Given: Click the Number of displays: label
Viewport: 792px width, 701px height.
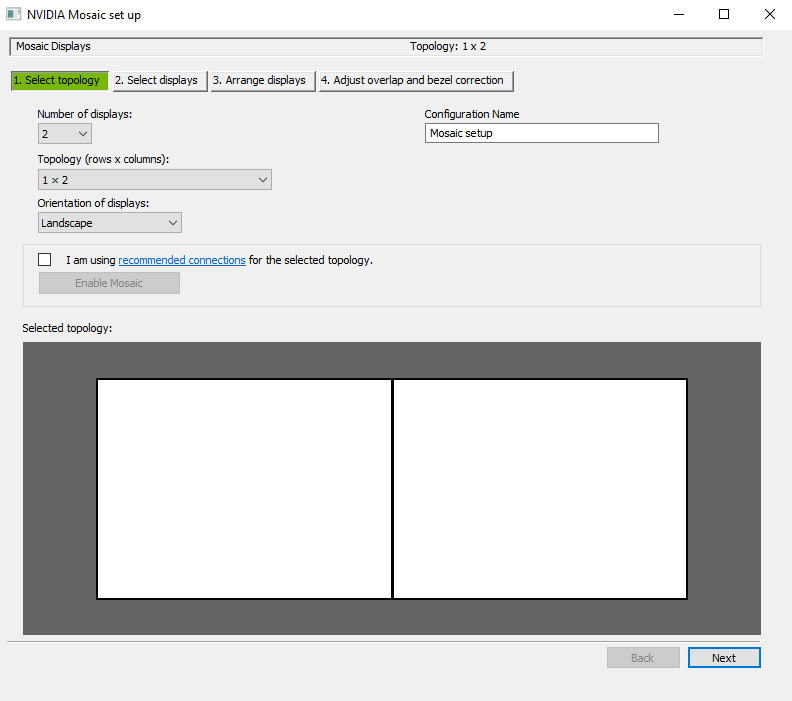Looking at the screenshot, I should point(84,114).
